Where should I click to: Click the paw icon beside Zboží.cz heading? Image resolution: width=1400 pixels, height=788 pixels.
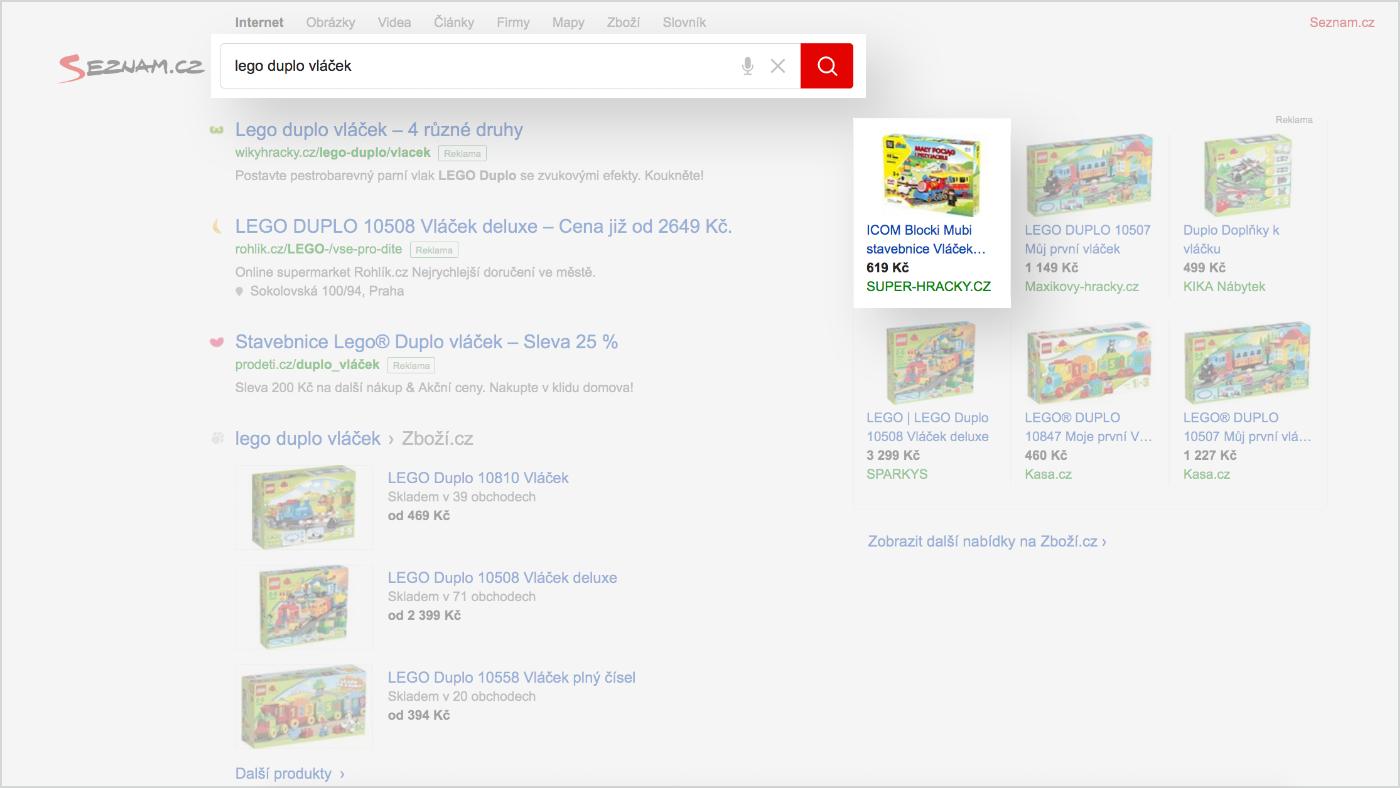(216, 439)
